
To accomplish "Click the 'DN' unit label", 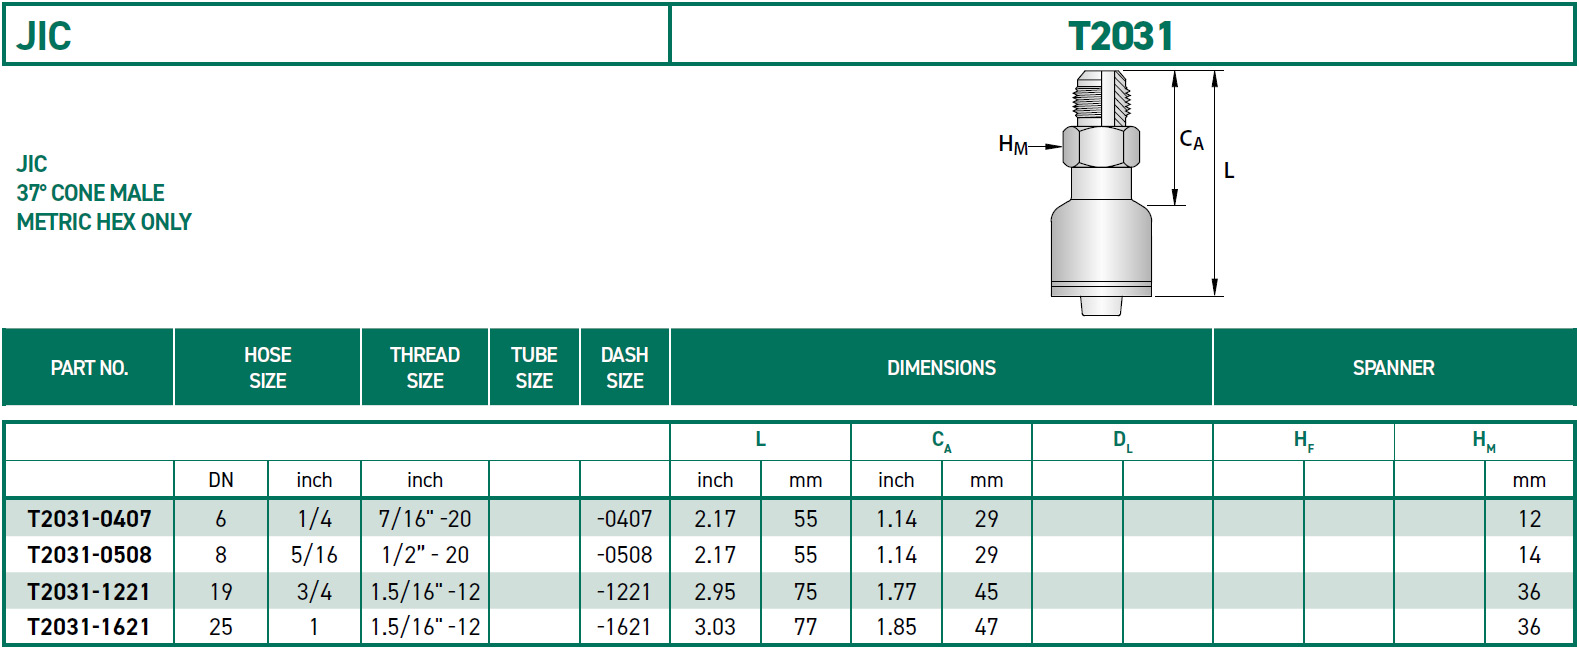I will (221, 480).
